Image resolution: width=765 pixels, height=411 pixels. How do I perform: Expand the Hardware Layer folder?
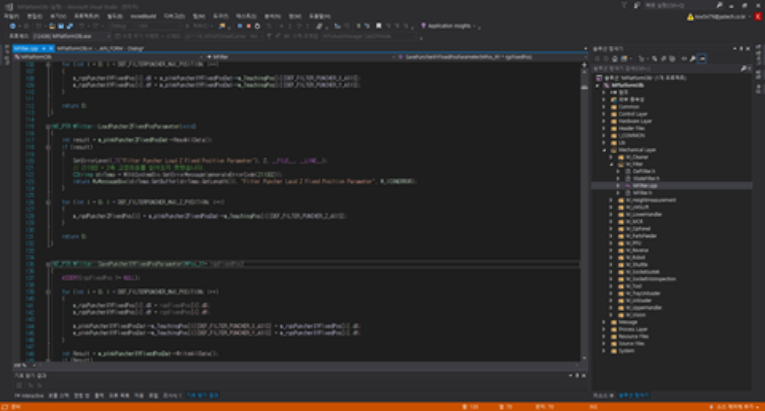coord(604,120)
